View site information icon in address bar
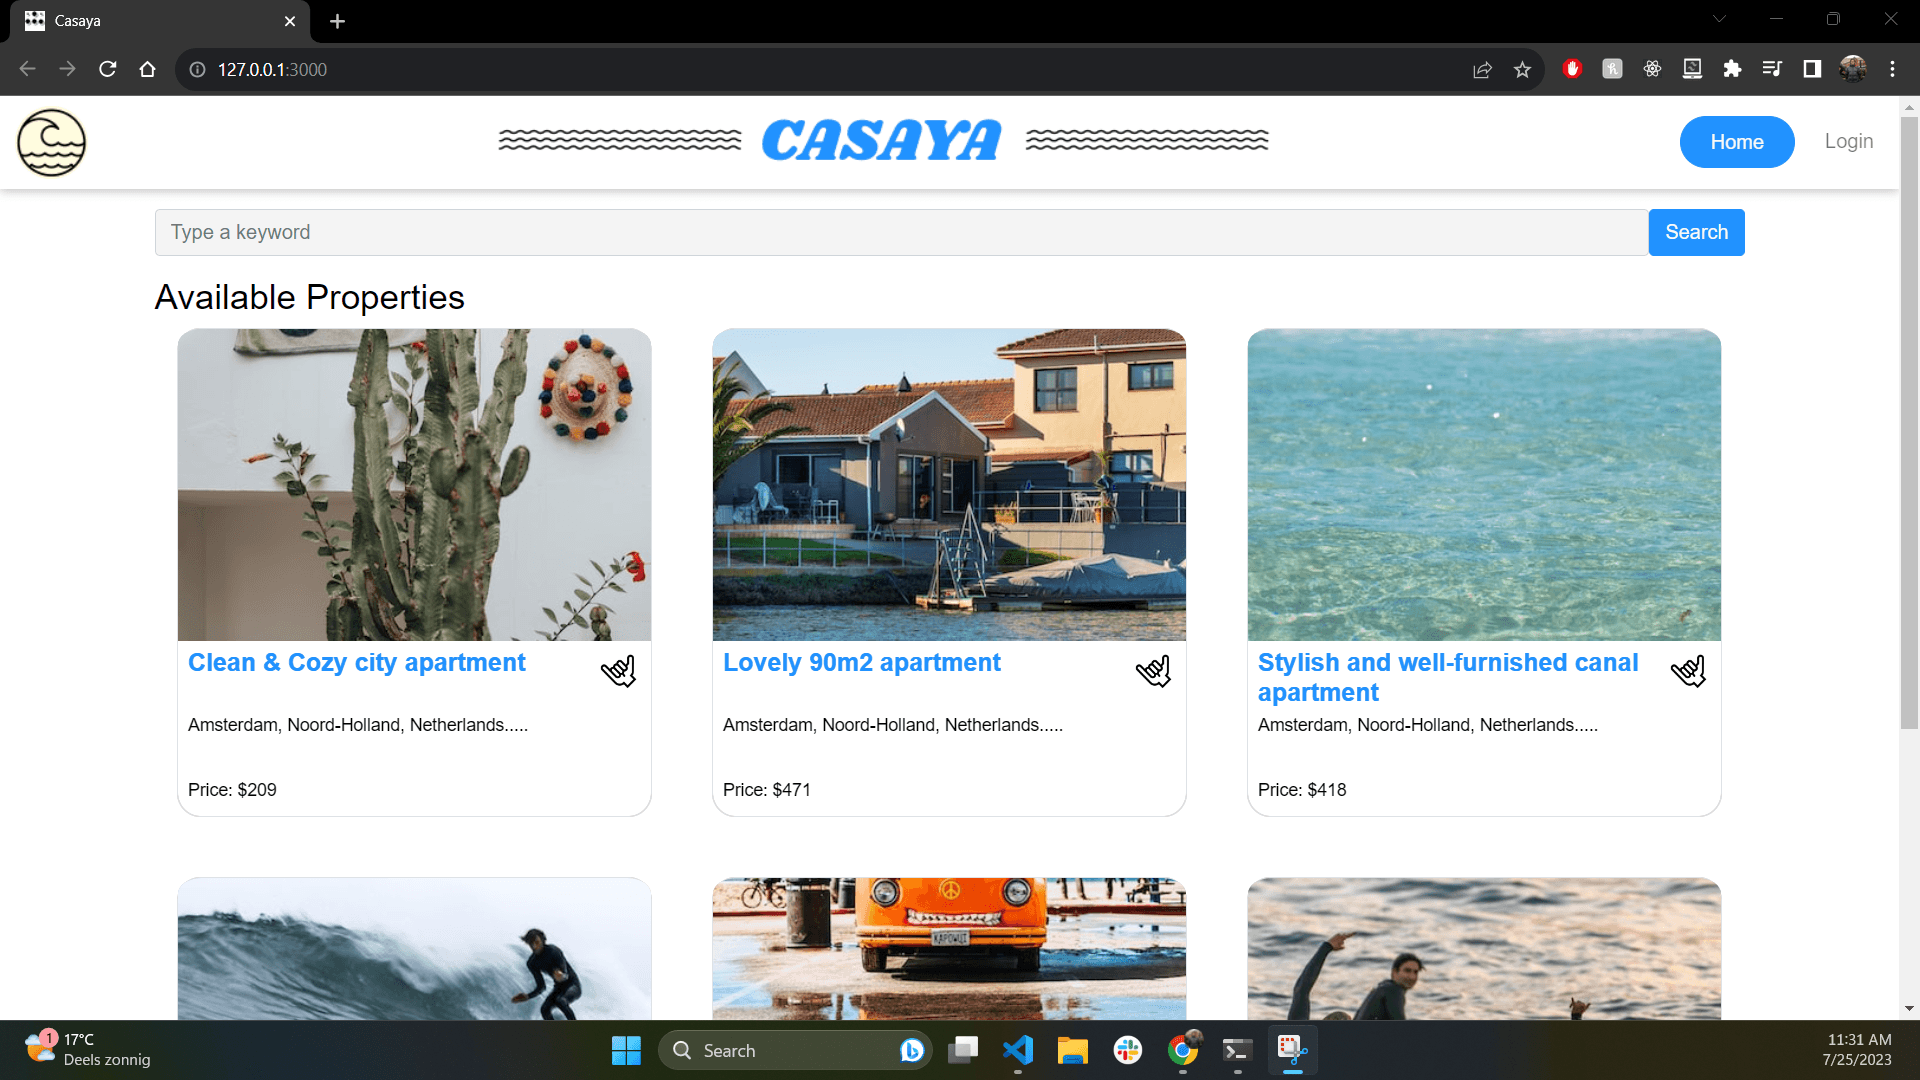The image size is (1920, 1080). pos(197,69)
